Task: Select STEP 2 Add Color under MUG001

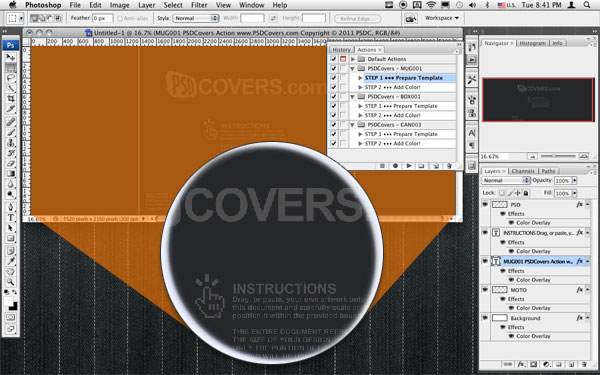Action: pos(393,87)
